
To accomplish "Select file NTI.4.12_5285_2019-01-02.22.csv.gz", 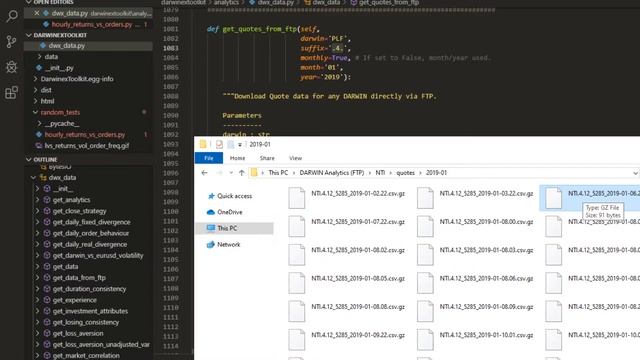I will point(347,198).
